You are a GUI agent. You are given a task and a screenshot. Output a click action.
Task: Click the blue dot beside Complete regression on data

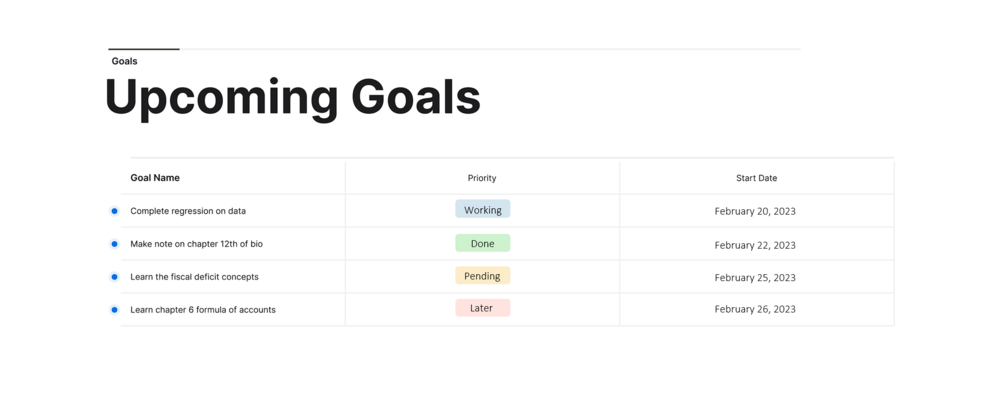click(x=114, y=211)
